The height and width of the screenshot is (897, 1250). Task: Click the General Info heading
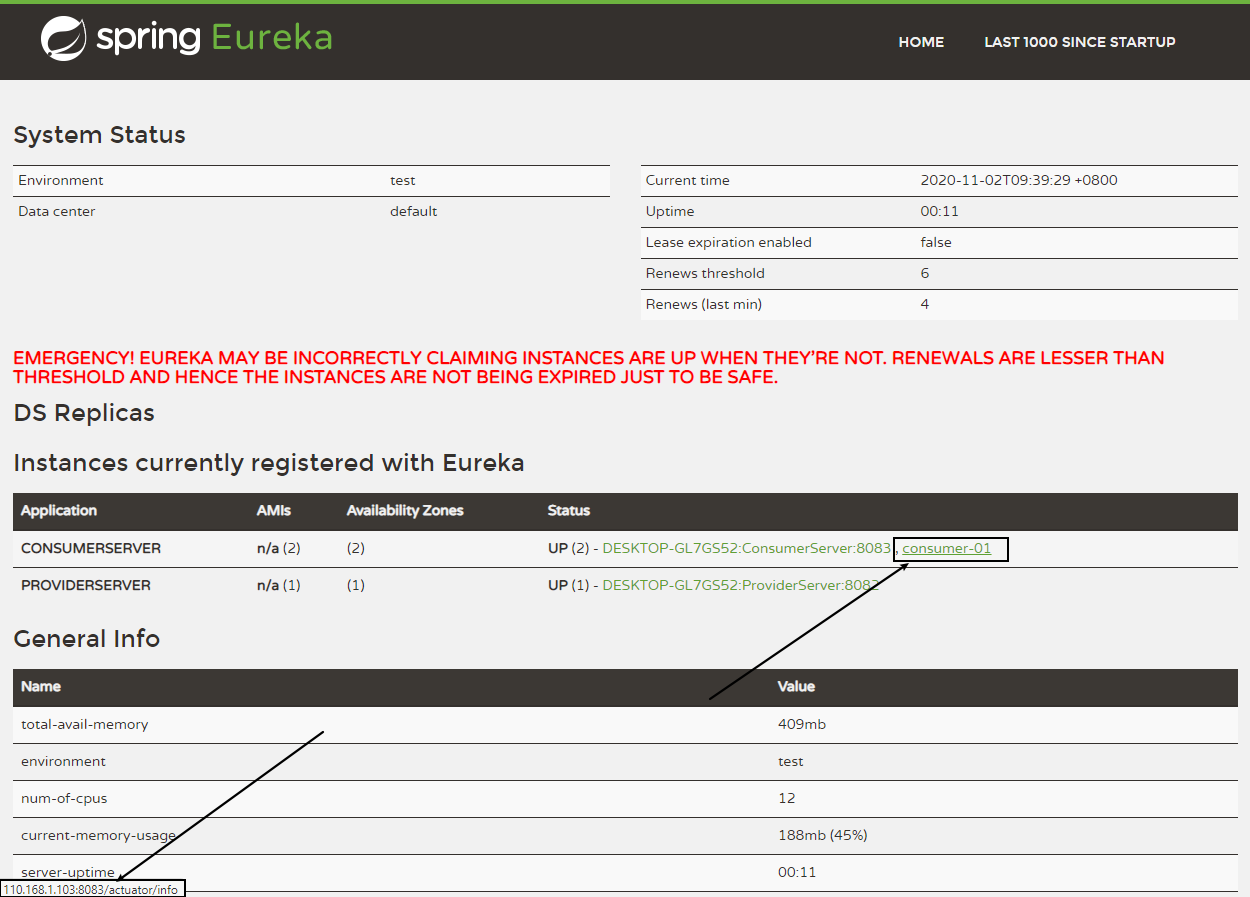[87, 639]
